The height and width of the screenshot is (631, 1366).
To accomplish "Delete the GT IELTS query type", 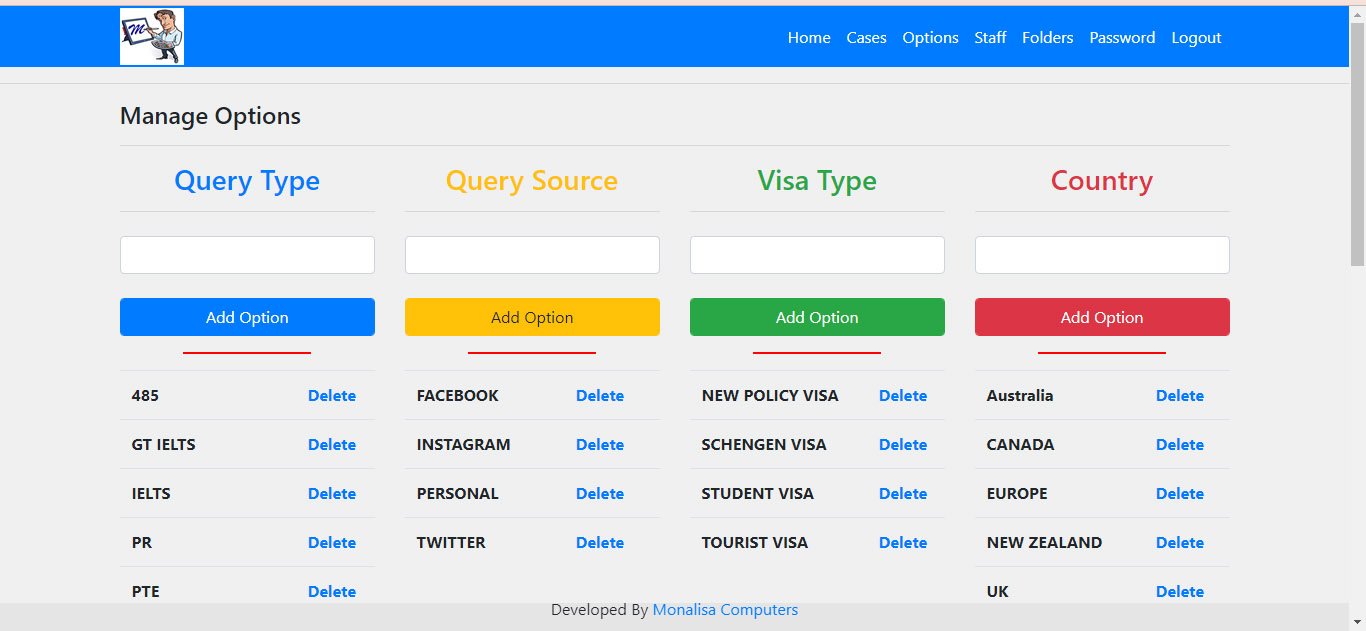I will point(332,445).
